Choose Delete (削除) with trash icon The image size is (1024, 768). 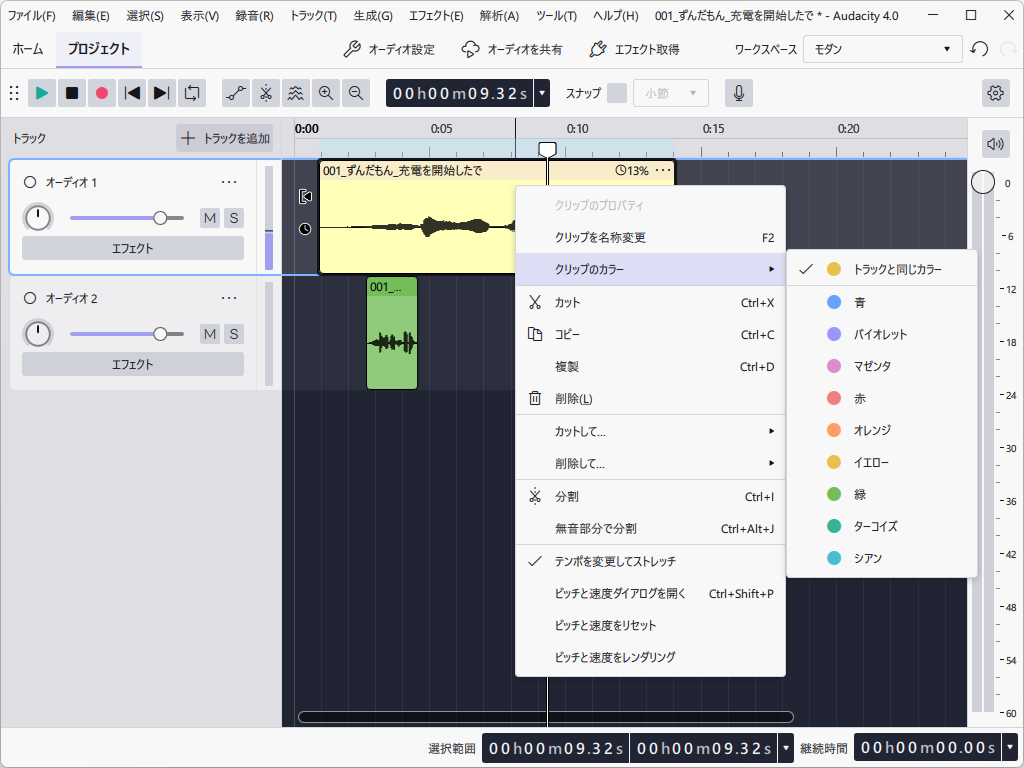pyautogui.click(x=650, y=398)
